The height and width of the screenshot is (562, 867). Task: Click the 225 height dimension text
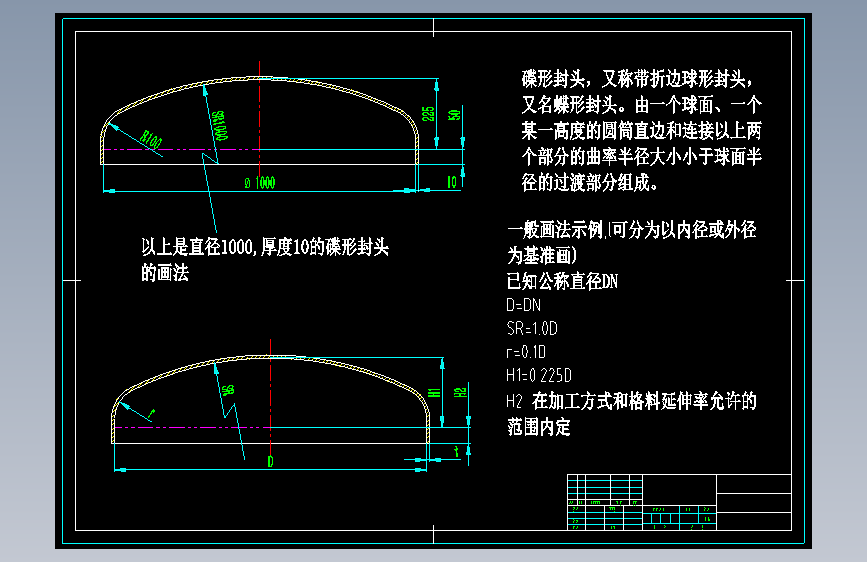pyautogui.click(x=428, y=114)
